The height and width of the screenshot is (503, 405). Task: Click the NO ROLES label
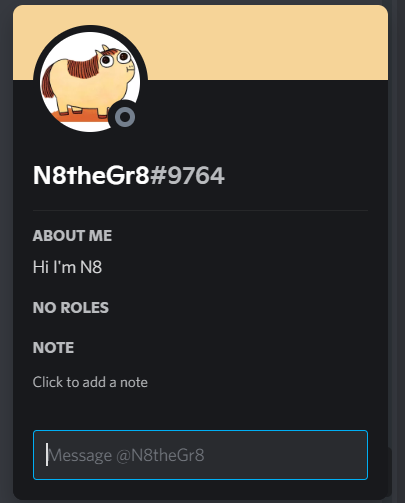coord(71,308)
